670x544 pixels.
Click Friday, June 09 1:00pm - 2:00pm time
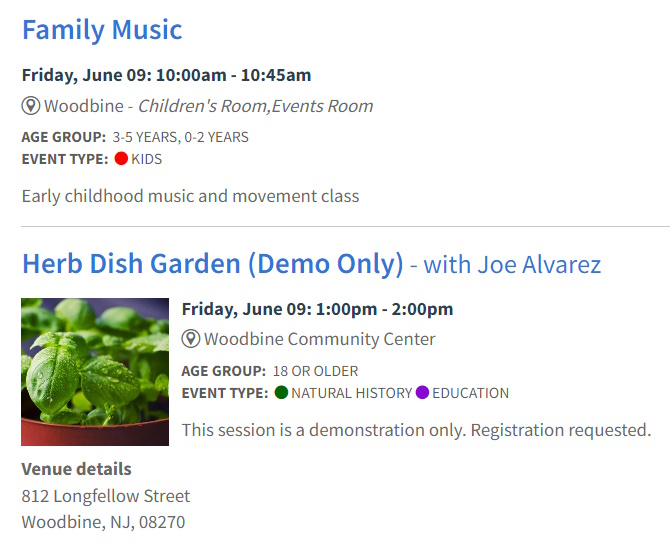coord(317,309)
